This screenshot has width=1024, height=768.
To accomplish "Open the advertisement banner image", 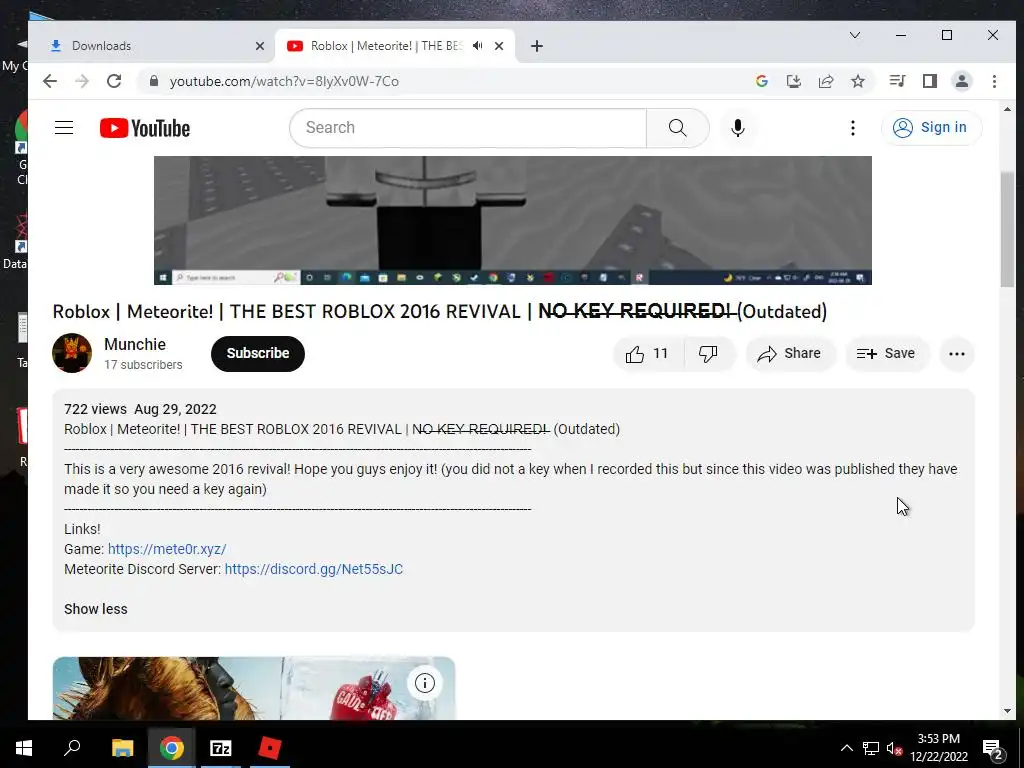I will 253,688.
